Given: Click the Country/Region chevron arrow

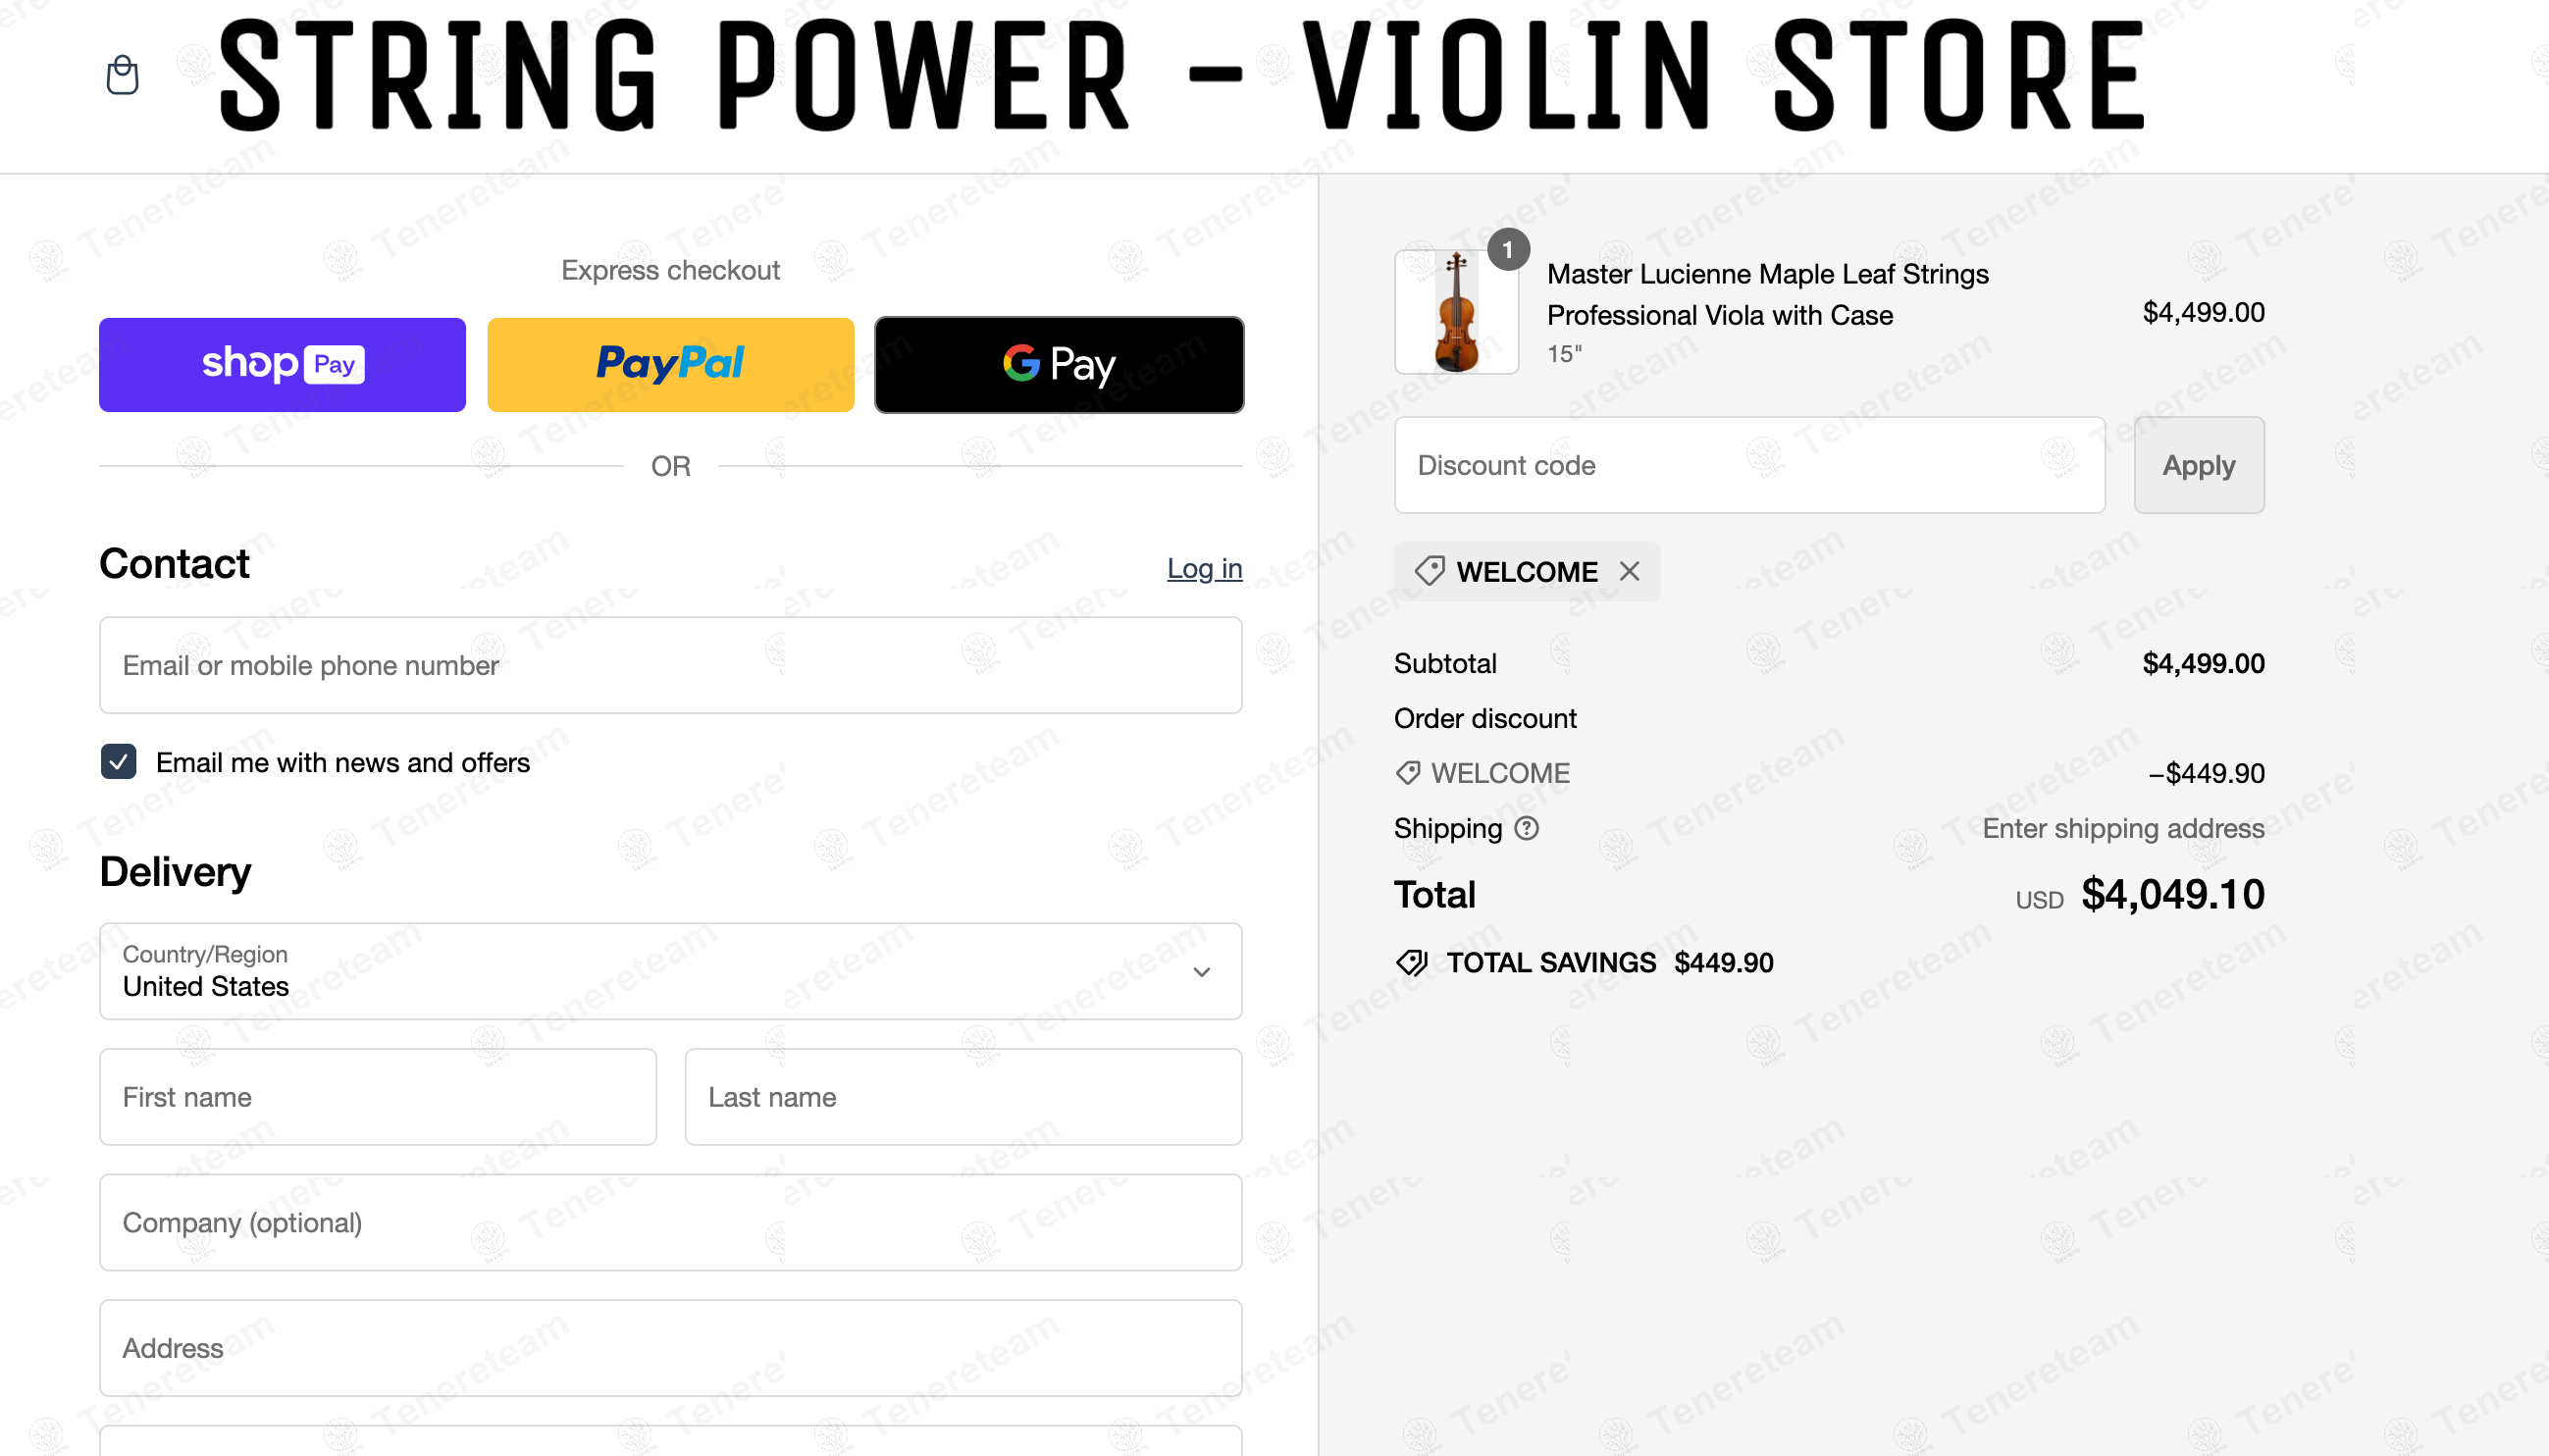Looking at the screenshot, I should [1201, 972].
